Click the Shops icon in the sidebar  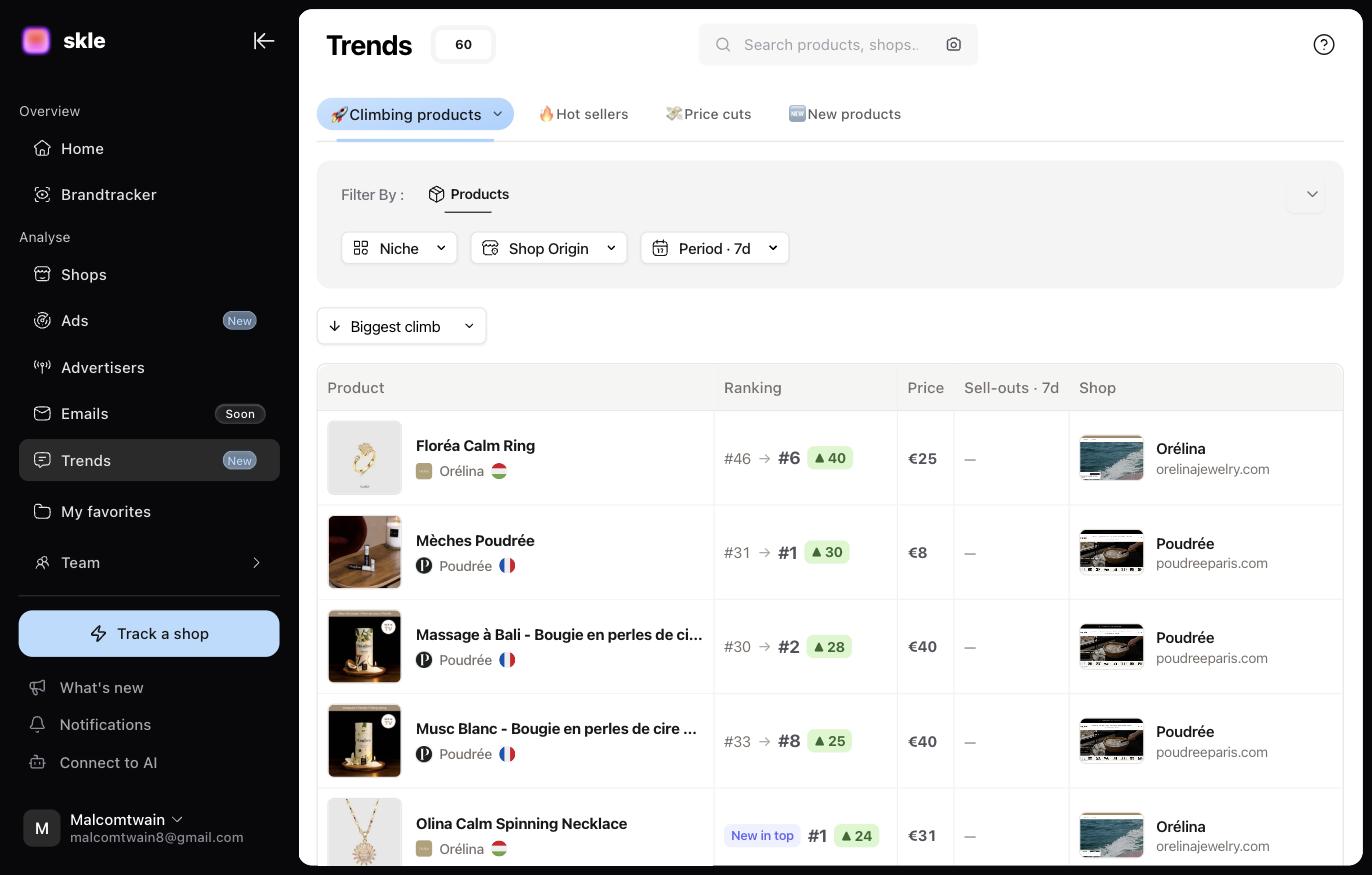coord(42,274)
